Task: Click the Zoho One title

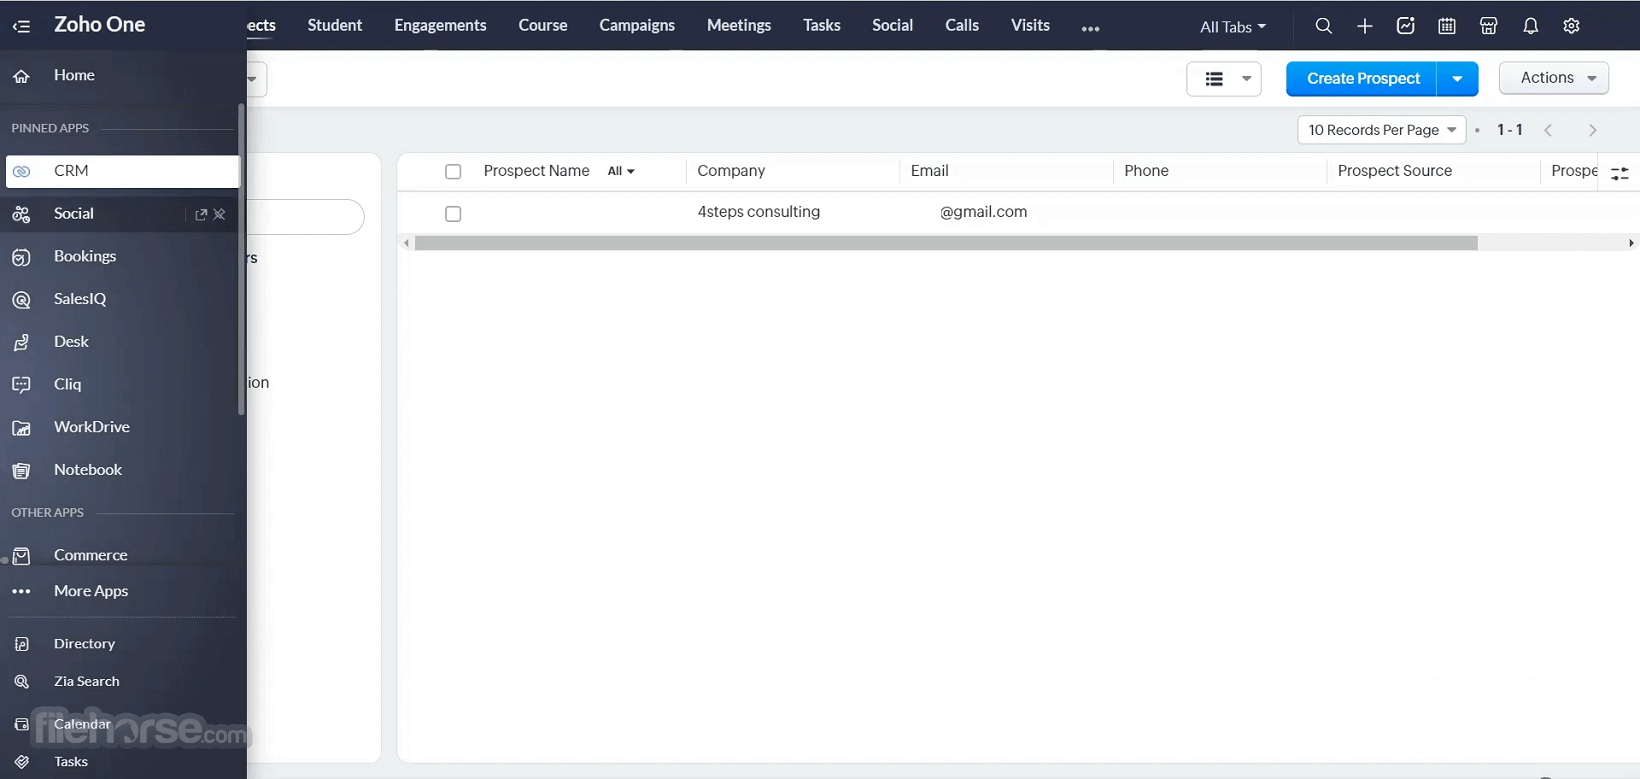Action: click(100, 25)
